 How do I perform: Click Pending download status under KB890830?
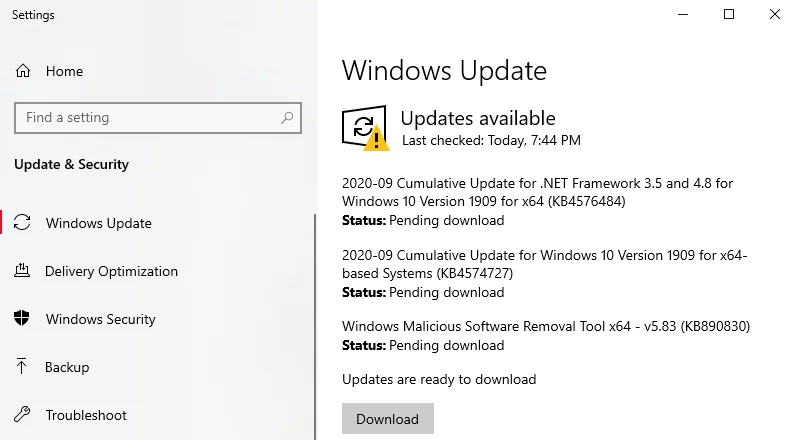click(447, 345)
